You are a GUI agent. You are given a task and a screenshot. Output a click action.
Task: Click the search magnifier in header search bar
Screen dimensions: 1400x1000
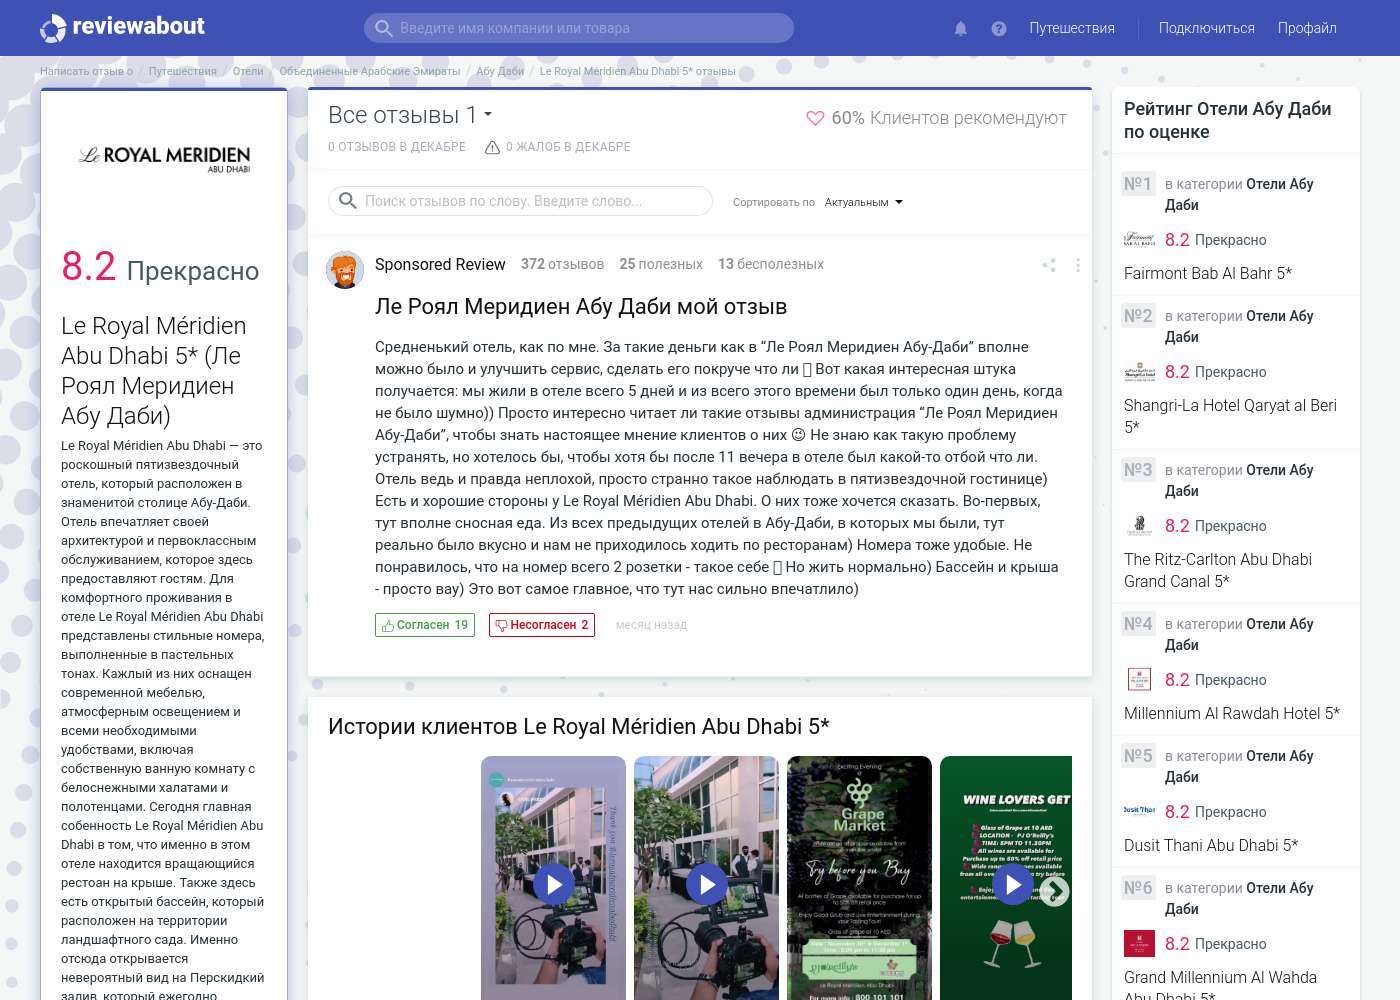(382, 28)
